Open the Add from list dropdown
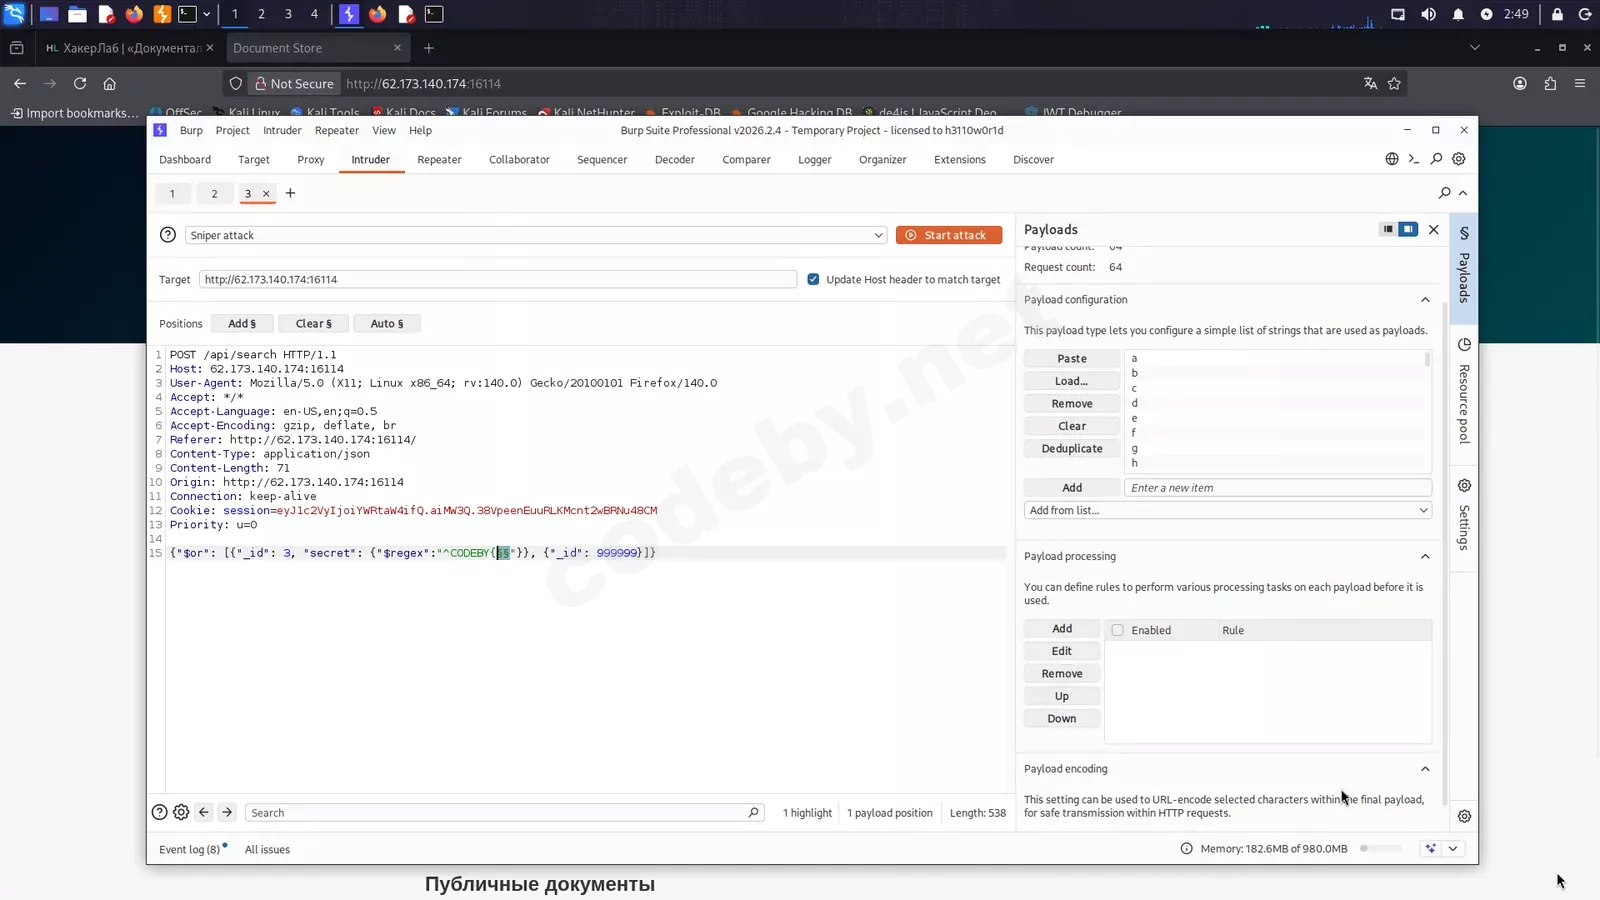The image size is (1600, 900). [x=1228, y=511]
